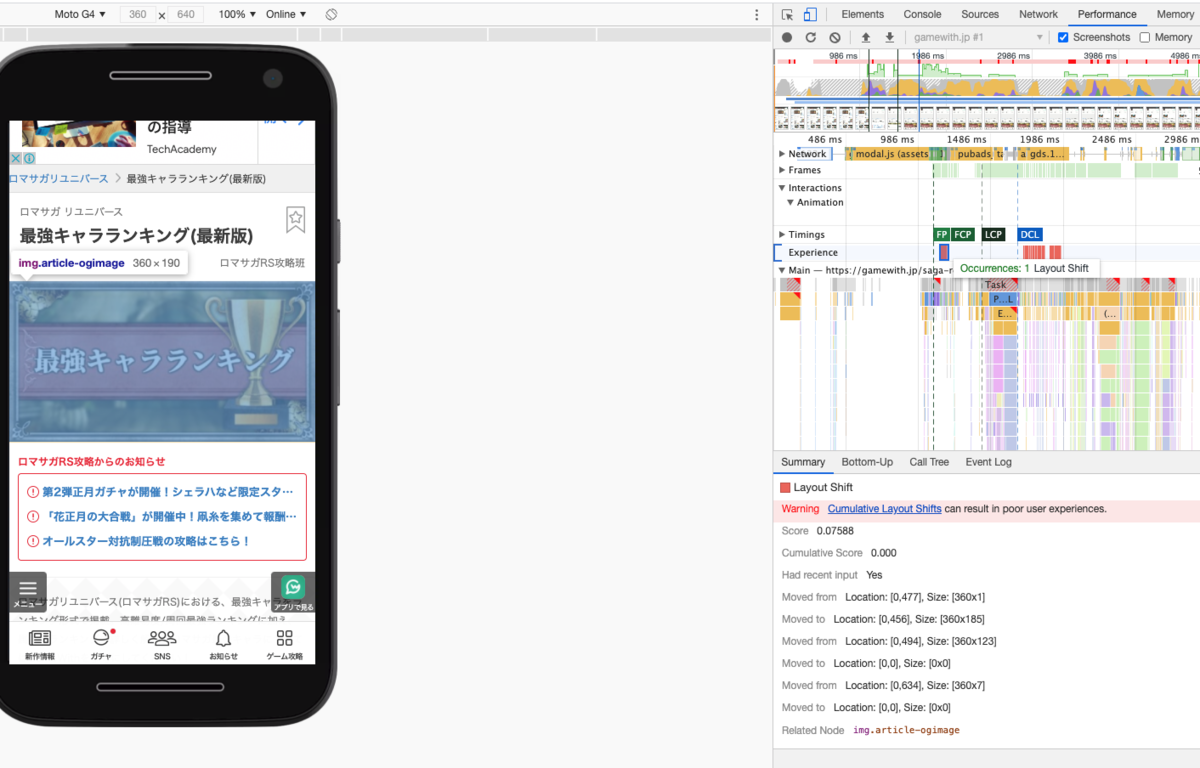Switch to the Sources tab
Screen dimensions: 1200x768
(980, 14)
